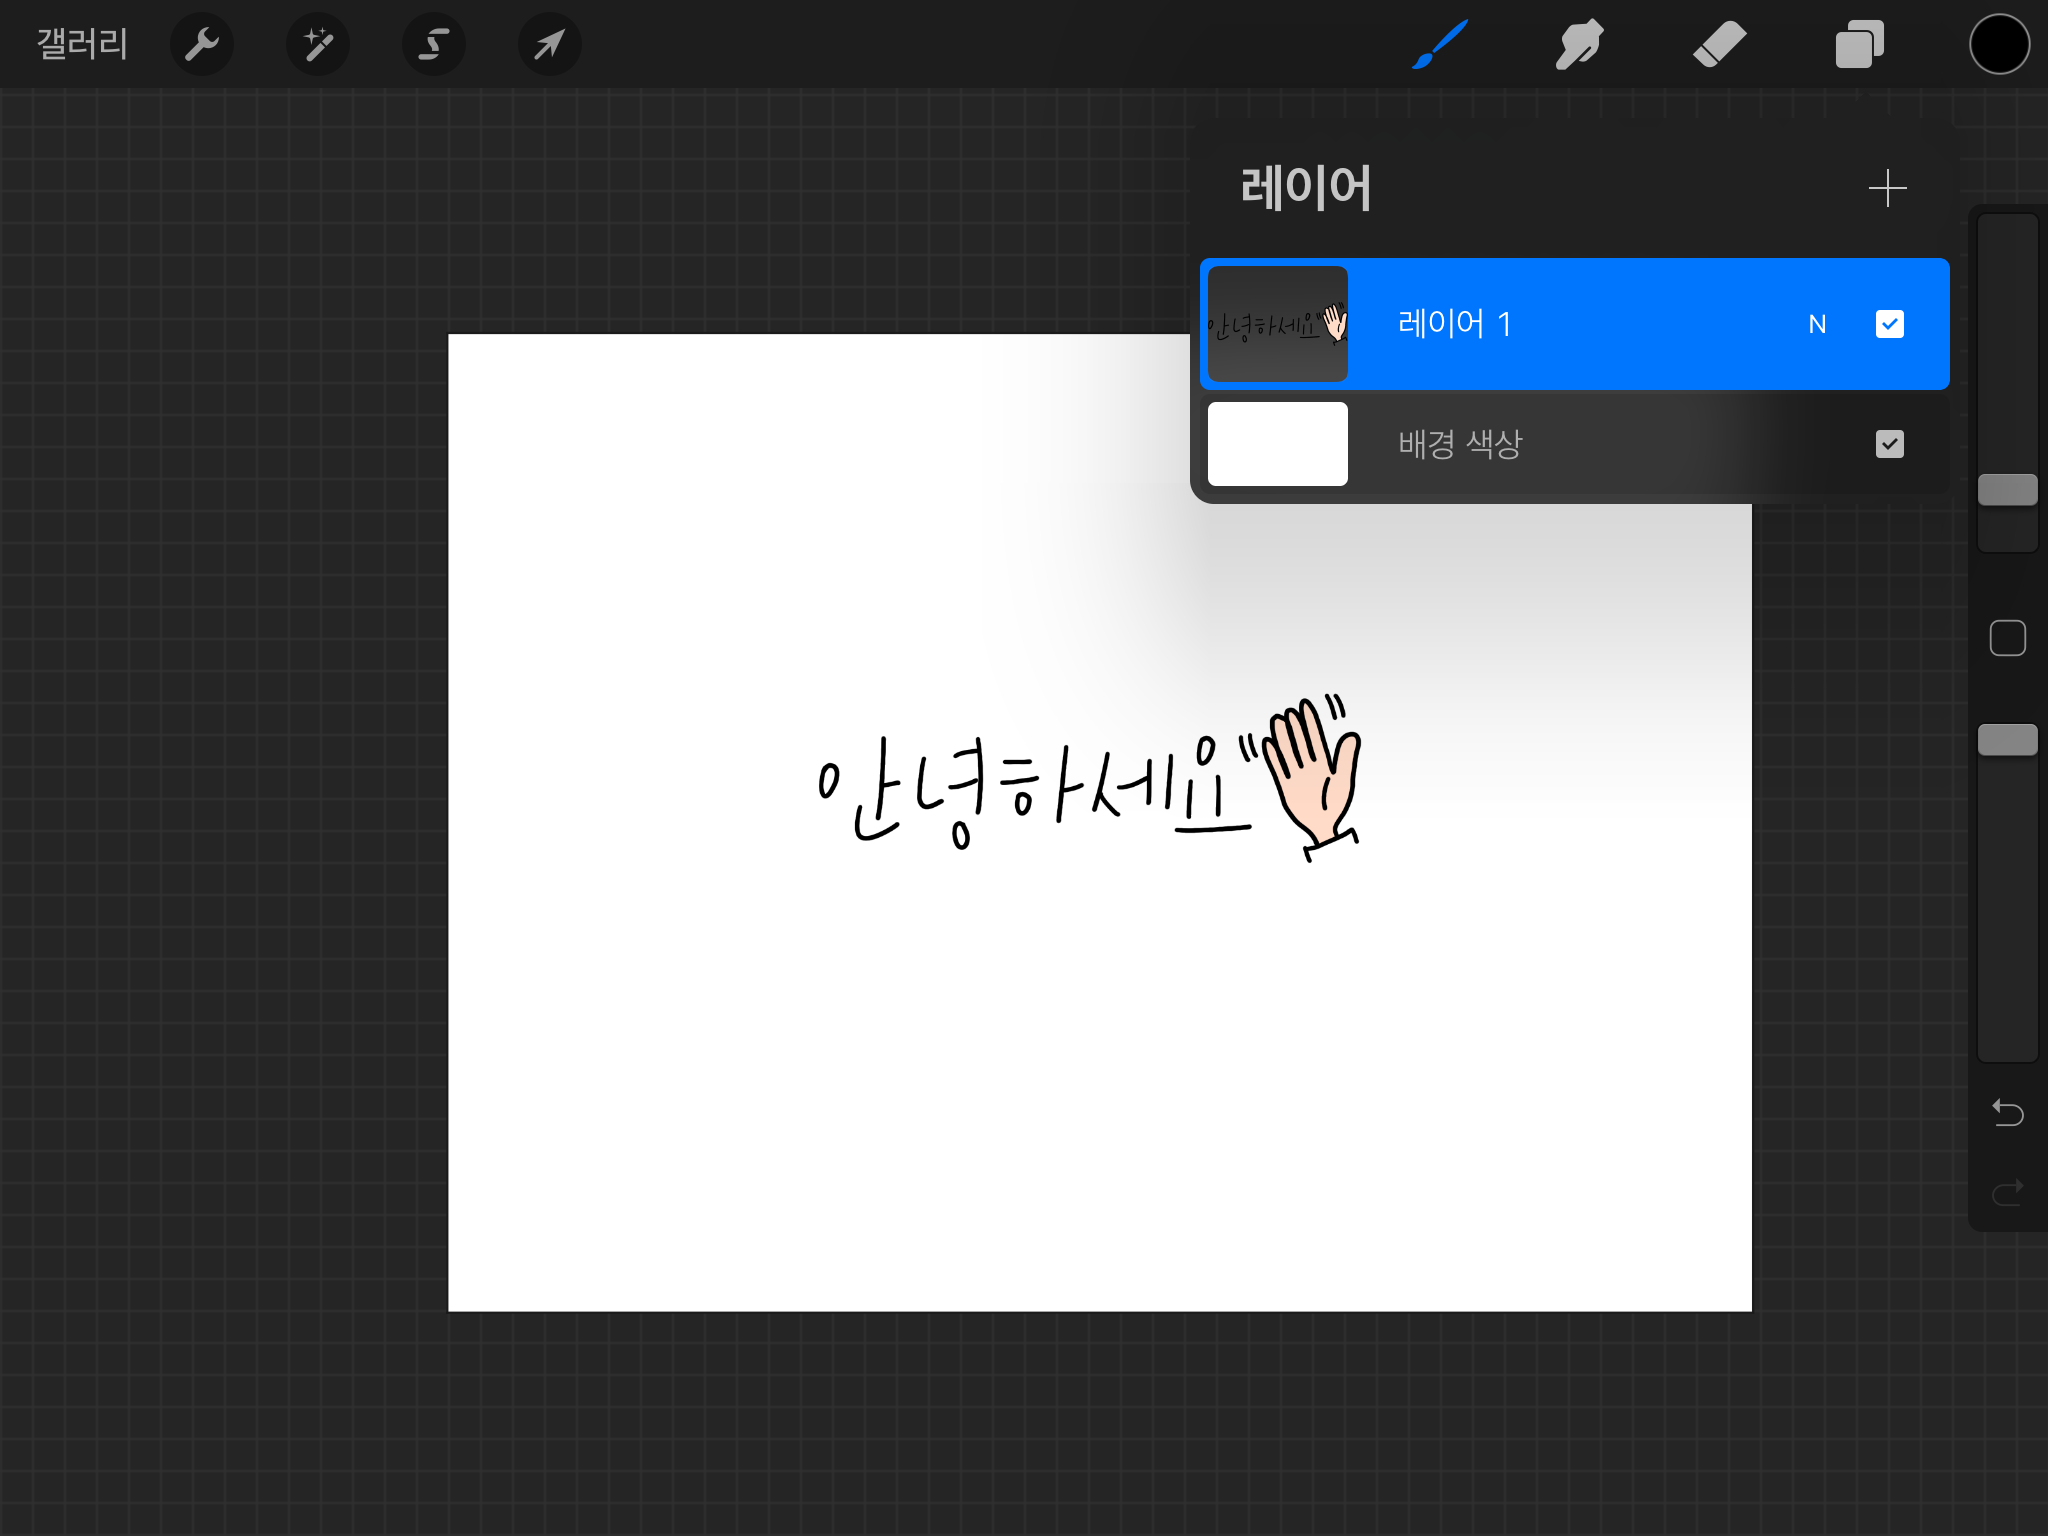Undo the last action
This screenshot has height=1536, width=2048.
[x=2007, y=1112]
